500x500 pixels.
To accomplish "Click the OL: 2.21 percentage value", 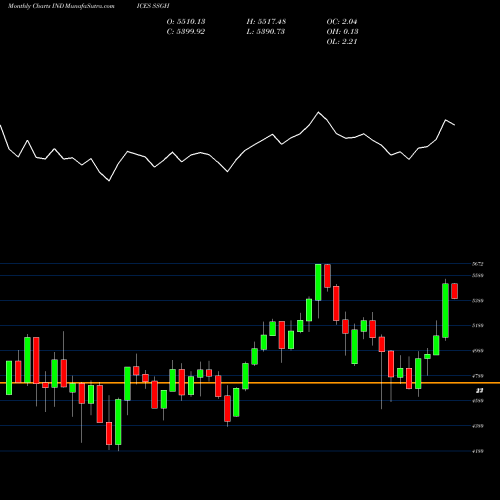I will (342, 42).
